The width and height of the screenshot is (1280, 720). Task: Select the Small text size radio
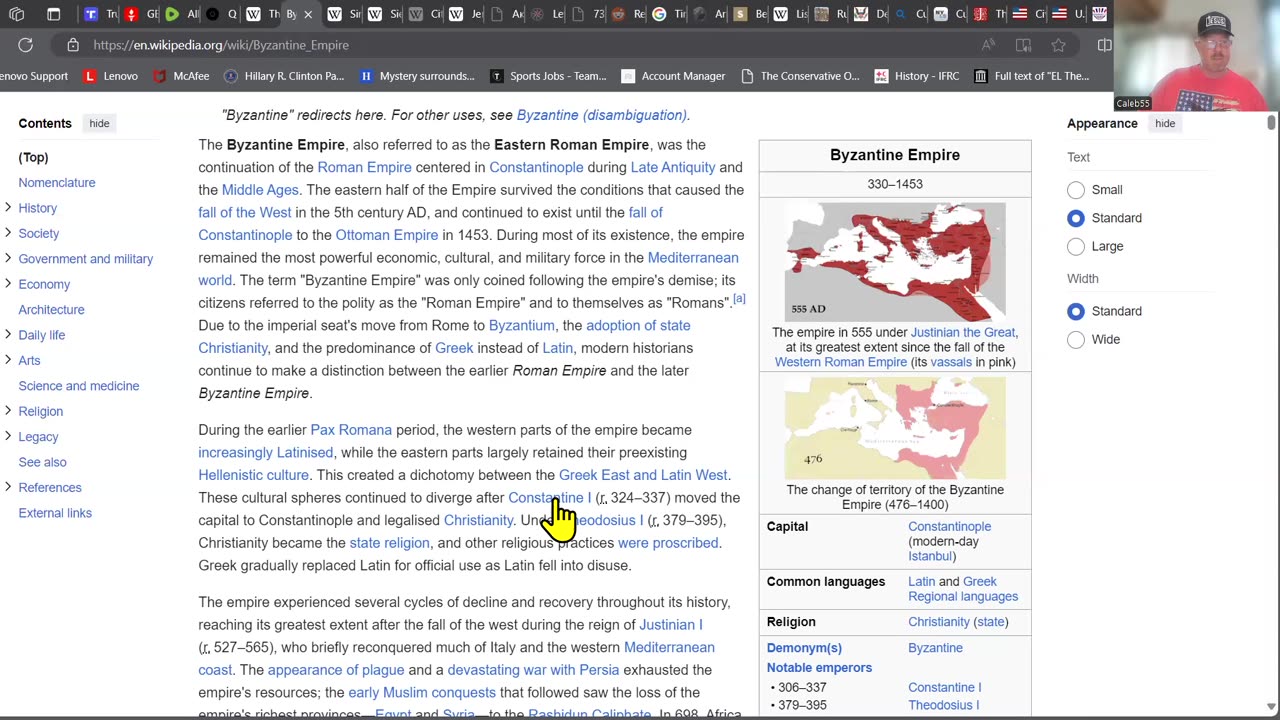pyautogui.click(x=1076, y=190)
